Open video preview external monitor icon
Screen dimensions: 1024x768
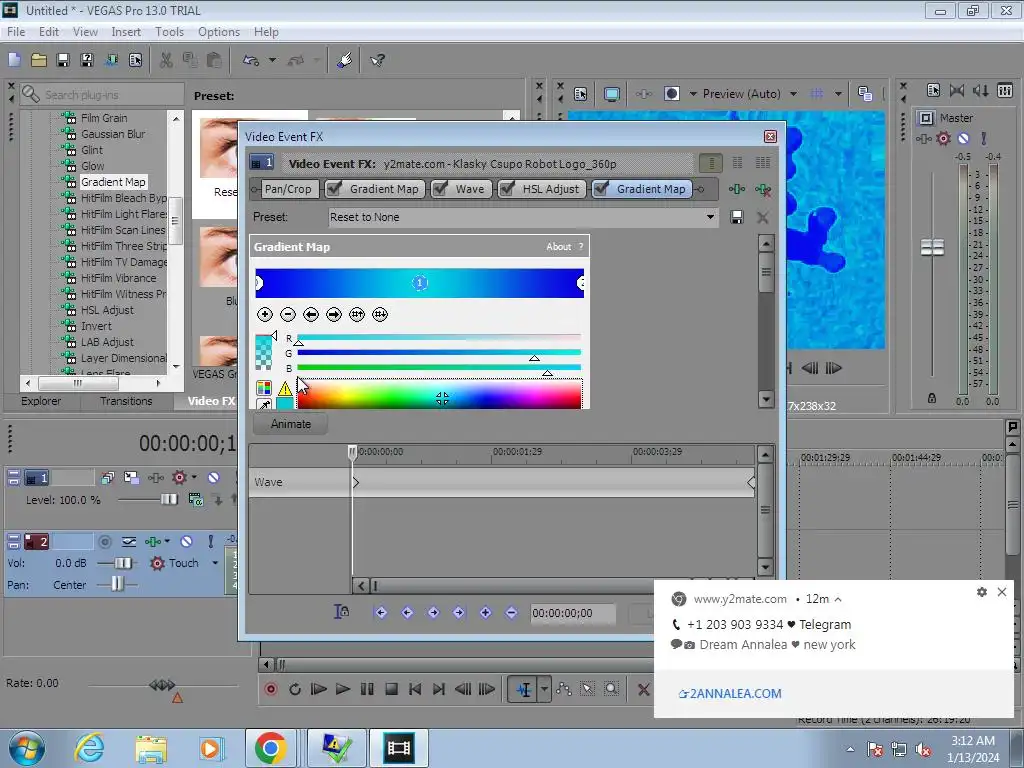(x=611, y=94)
